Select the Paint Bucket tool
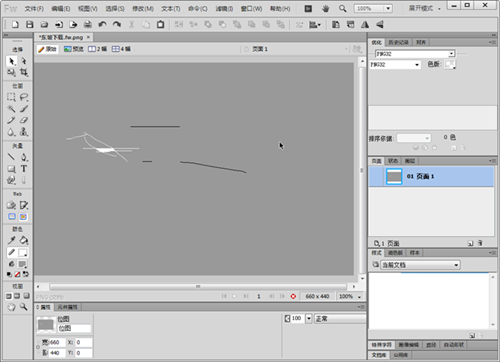The width and height of the screenshot is (500, 362). pos(24,240)
